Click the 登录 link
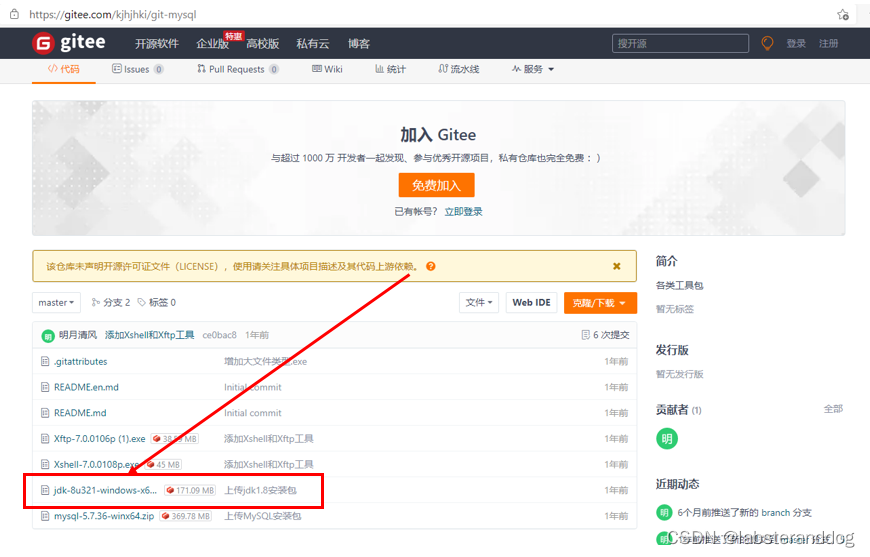This screenshot has height=557, width=870. click(796, 43)
